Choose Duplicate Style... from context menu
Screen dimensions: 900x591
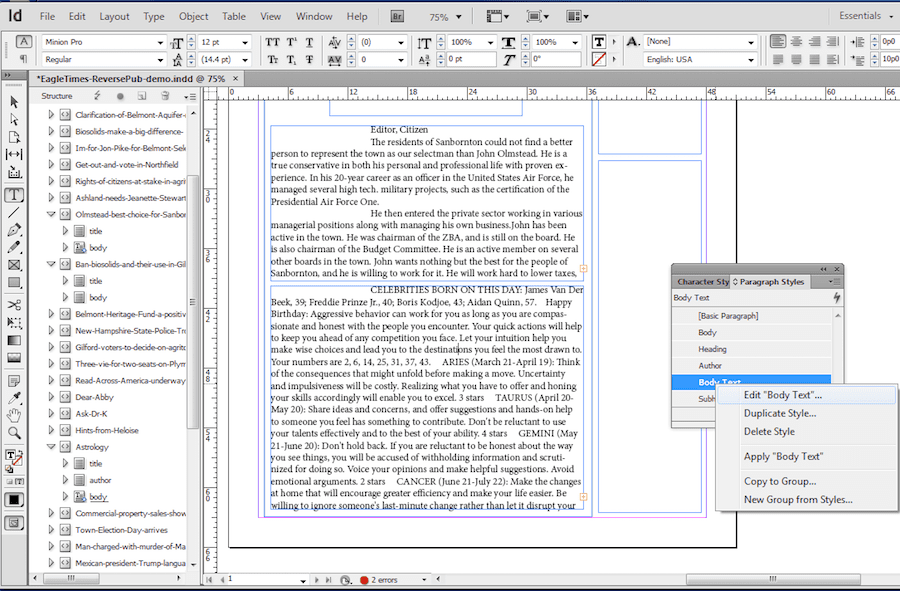pyautogui.click(x=806, y=413)
